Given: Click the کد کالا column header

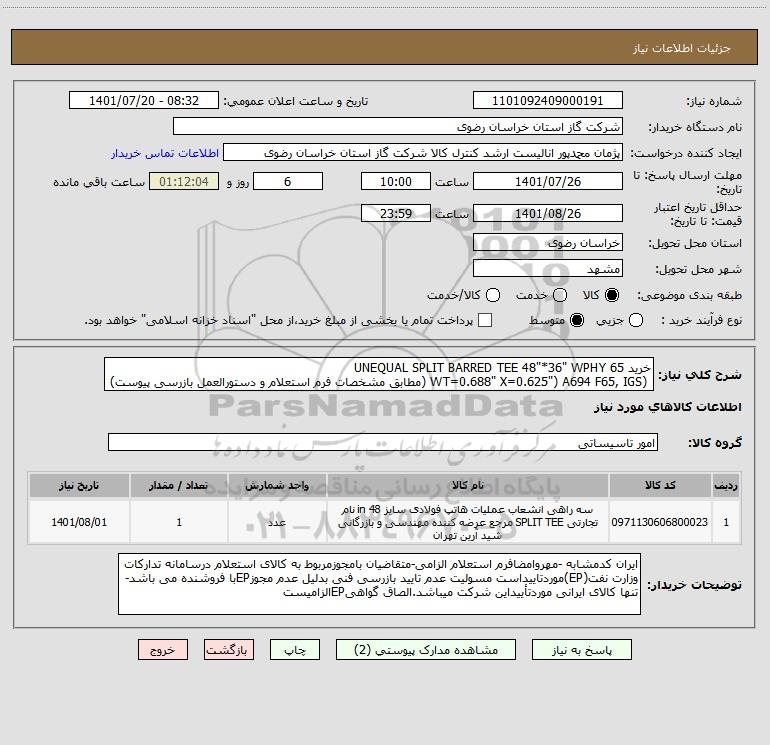Looking at the screenshot, I should point(660,485).
